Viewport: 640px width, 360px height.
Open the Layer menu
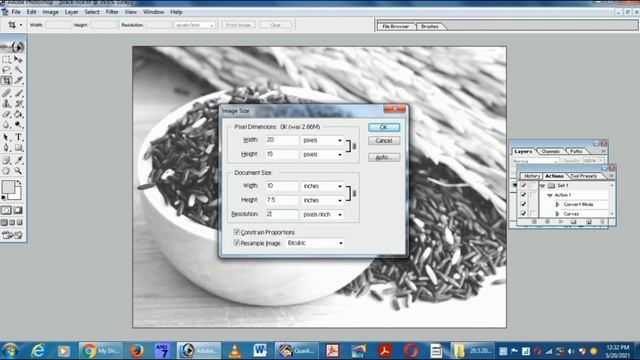(71, 12)
